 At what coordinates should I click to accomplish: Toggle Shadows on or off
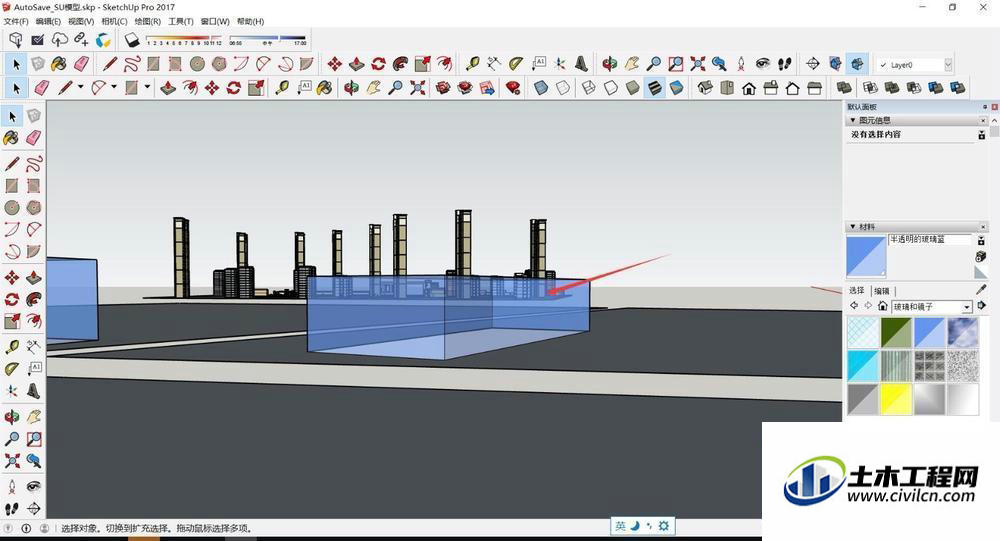(132, 40)
